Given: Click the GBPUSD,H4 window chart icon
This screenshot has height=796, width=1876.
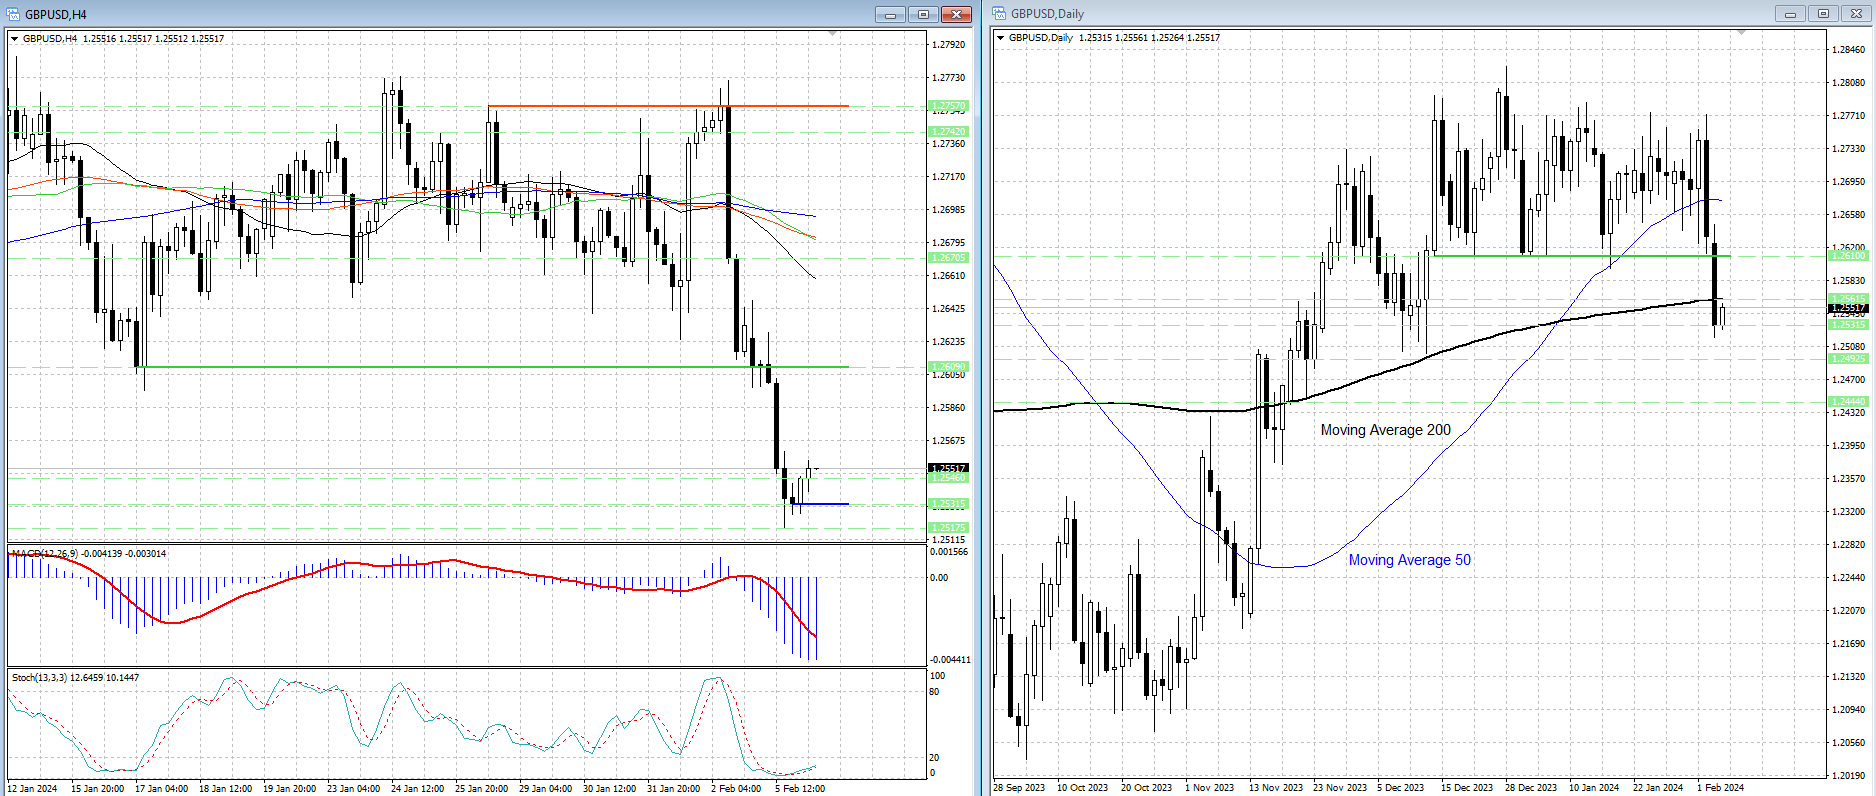Looking at the screenshot, I should (x=14, y=14).
